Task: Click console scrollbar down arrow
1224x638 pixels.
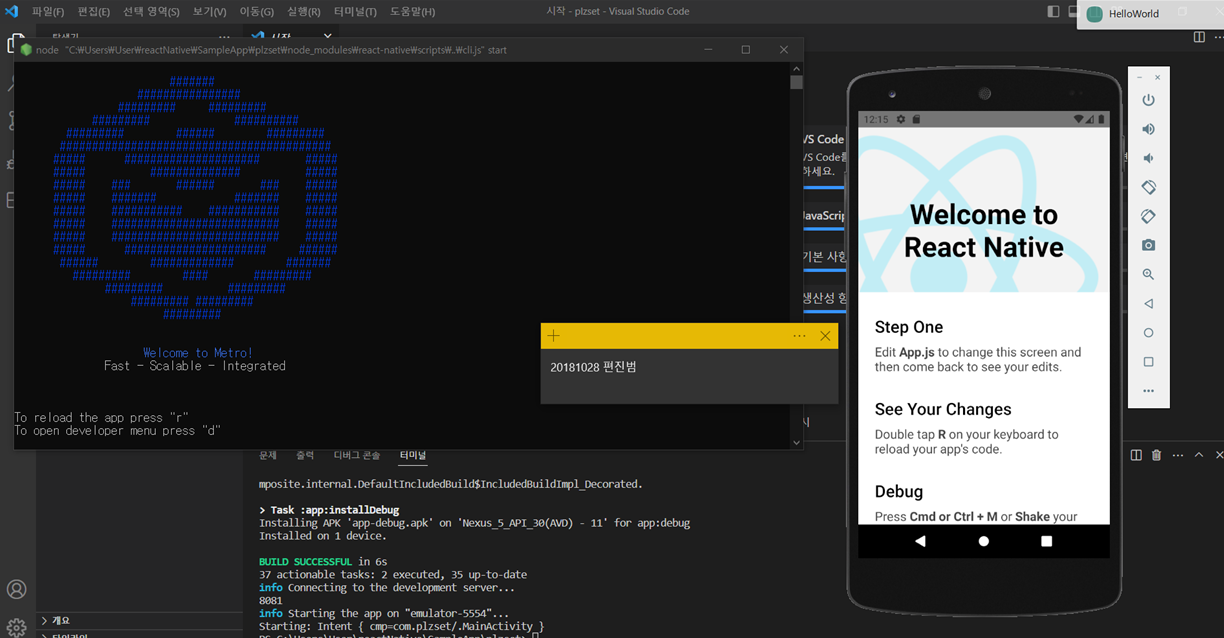Action: (796, 442)
